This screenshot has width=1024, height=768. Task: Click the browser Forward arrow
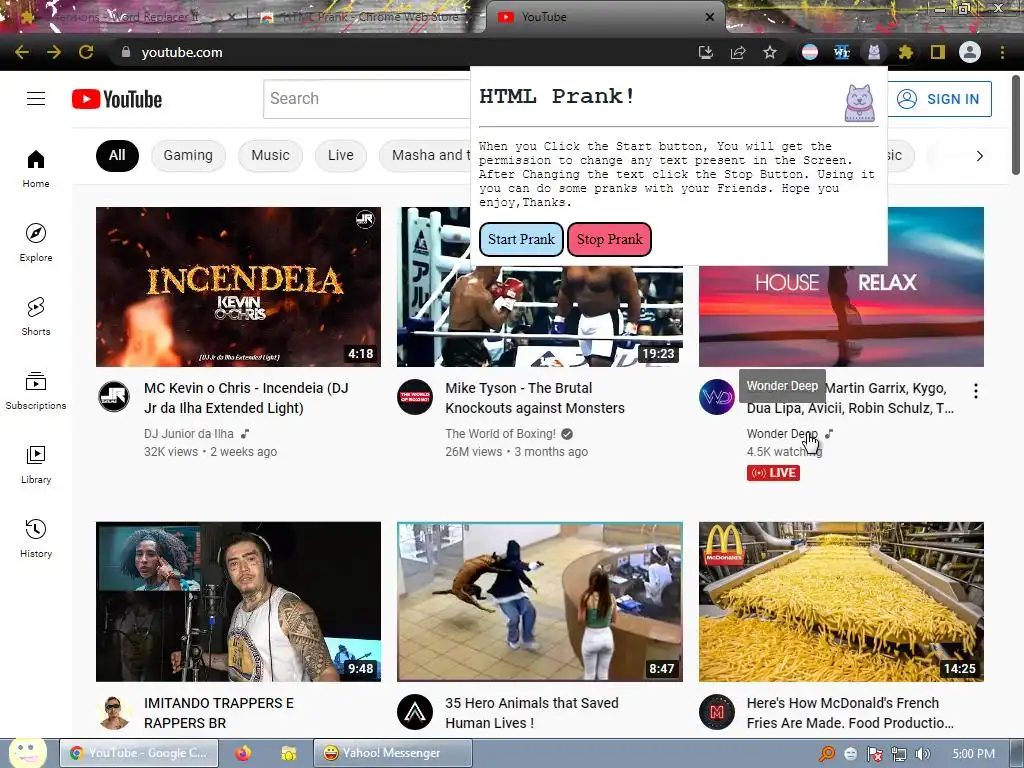54,52
